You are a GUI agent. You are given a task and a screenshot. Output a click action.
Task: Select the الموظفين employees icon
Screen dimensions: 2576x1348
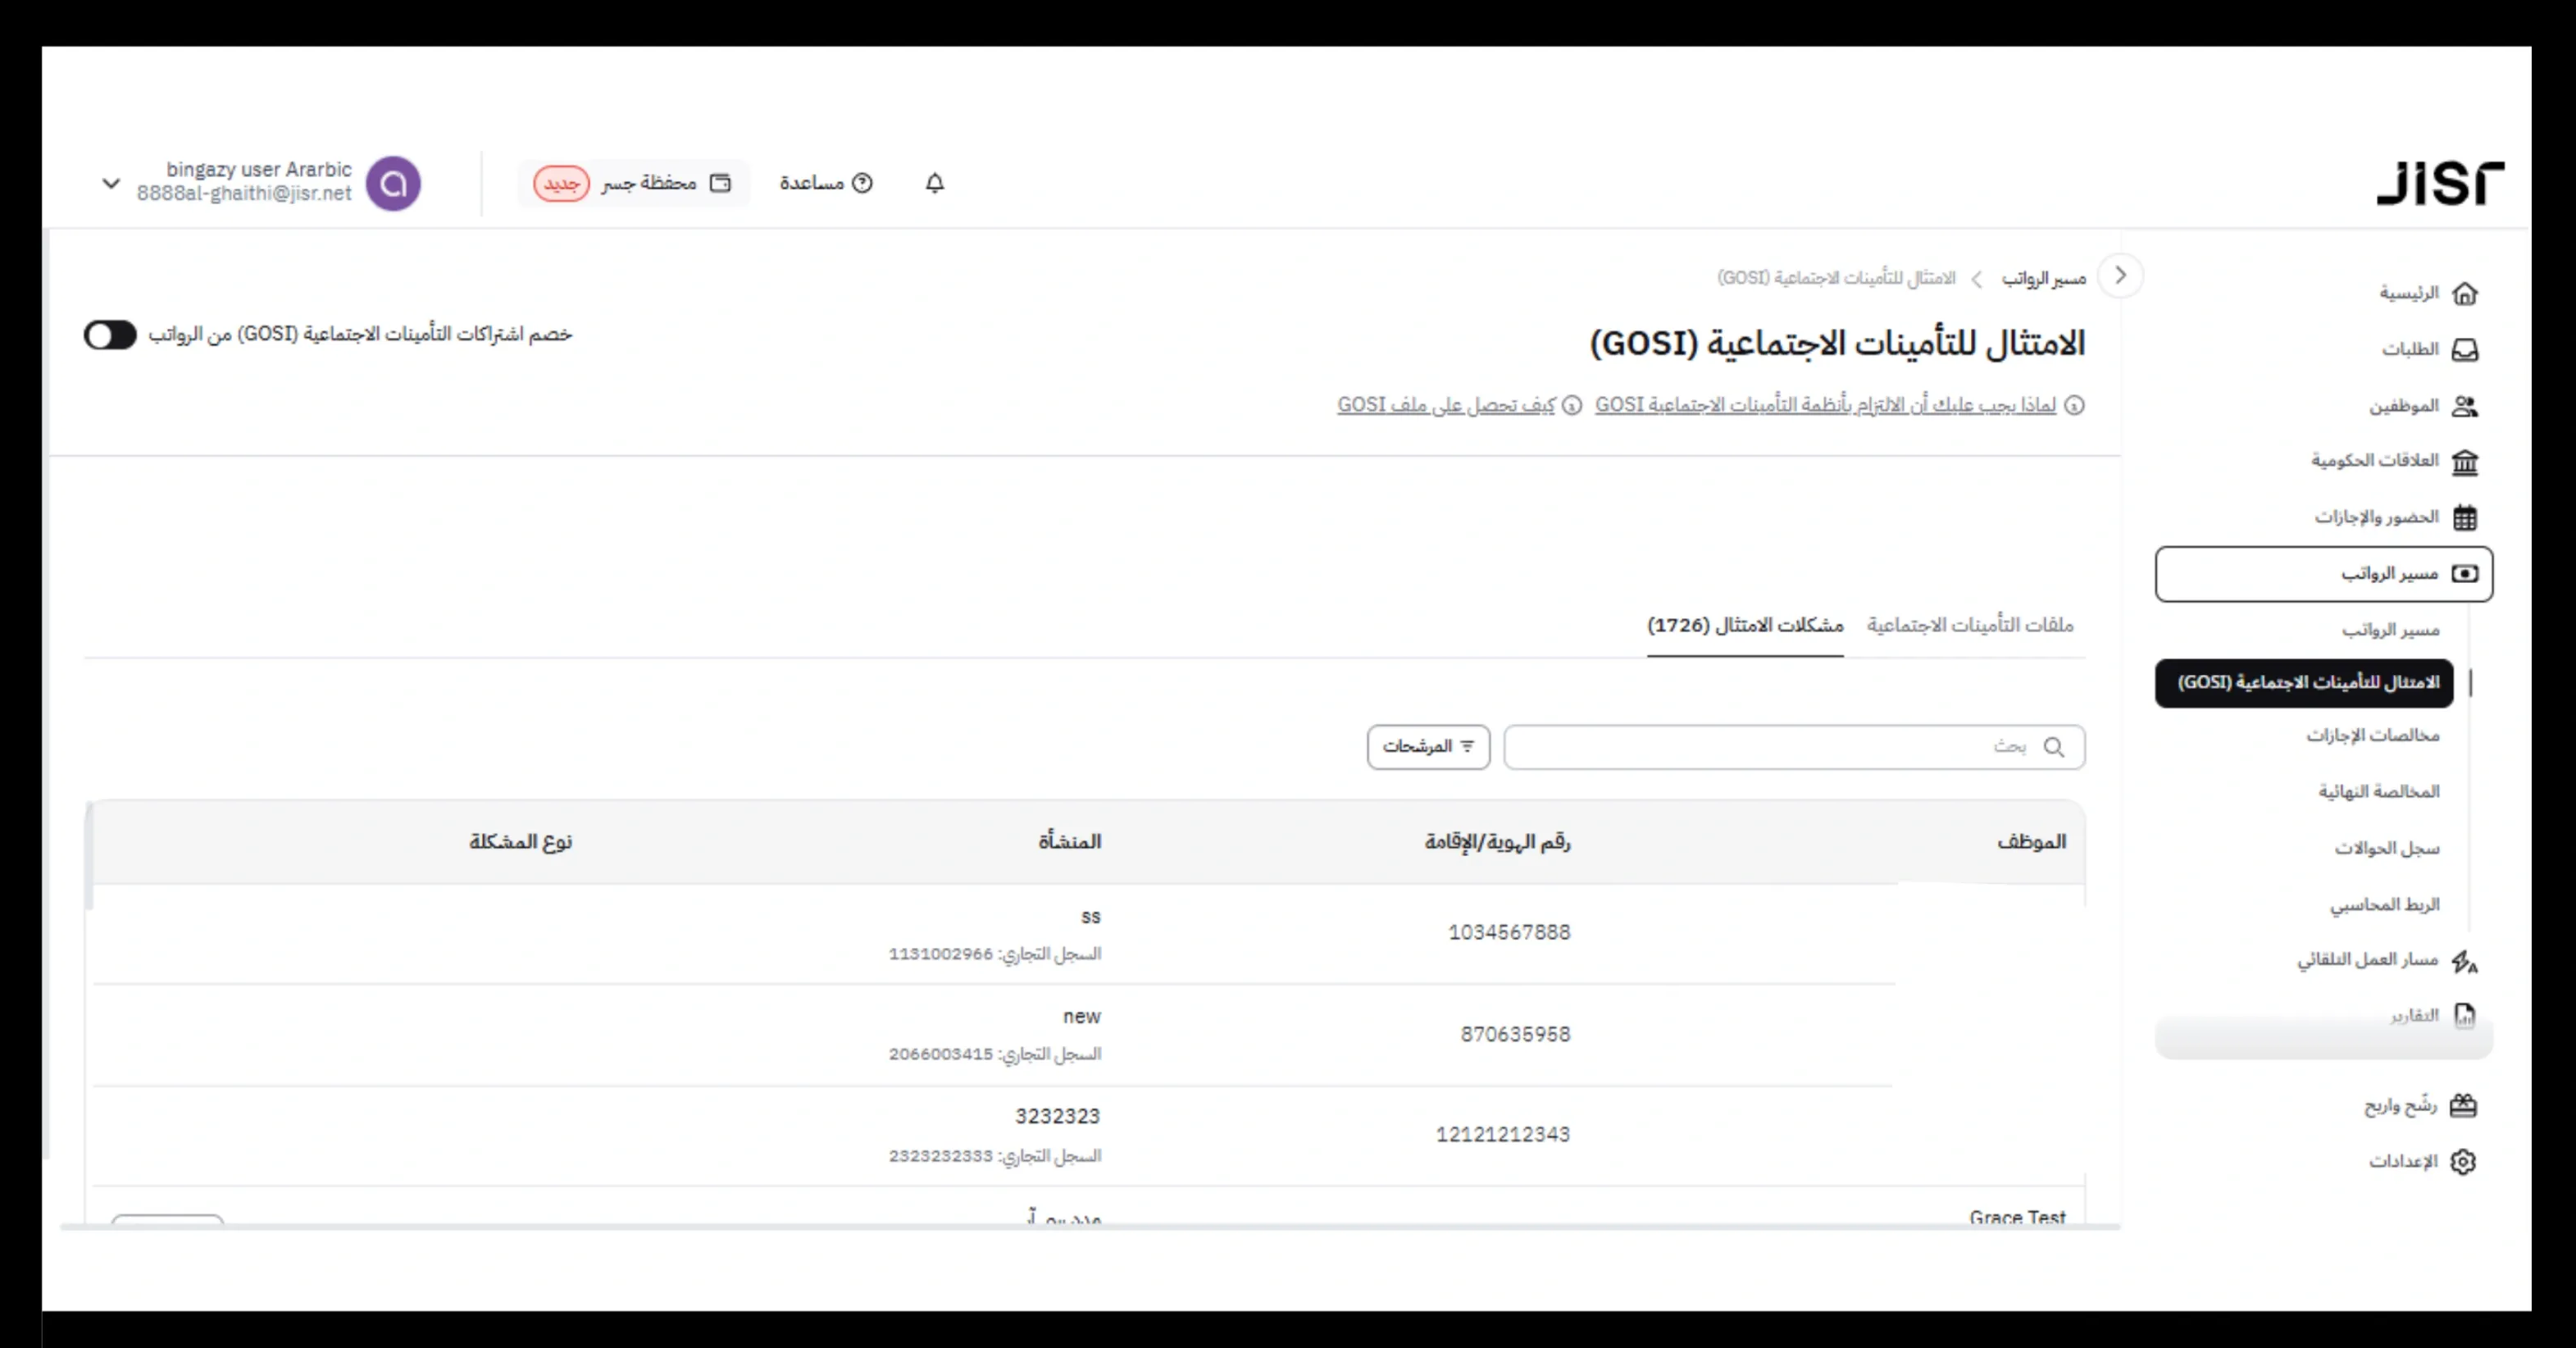[2465, 406]
